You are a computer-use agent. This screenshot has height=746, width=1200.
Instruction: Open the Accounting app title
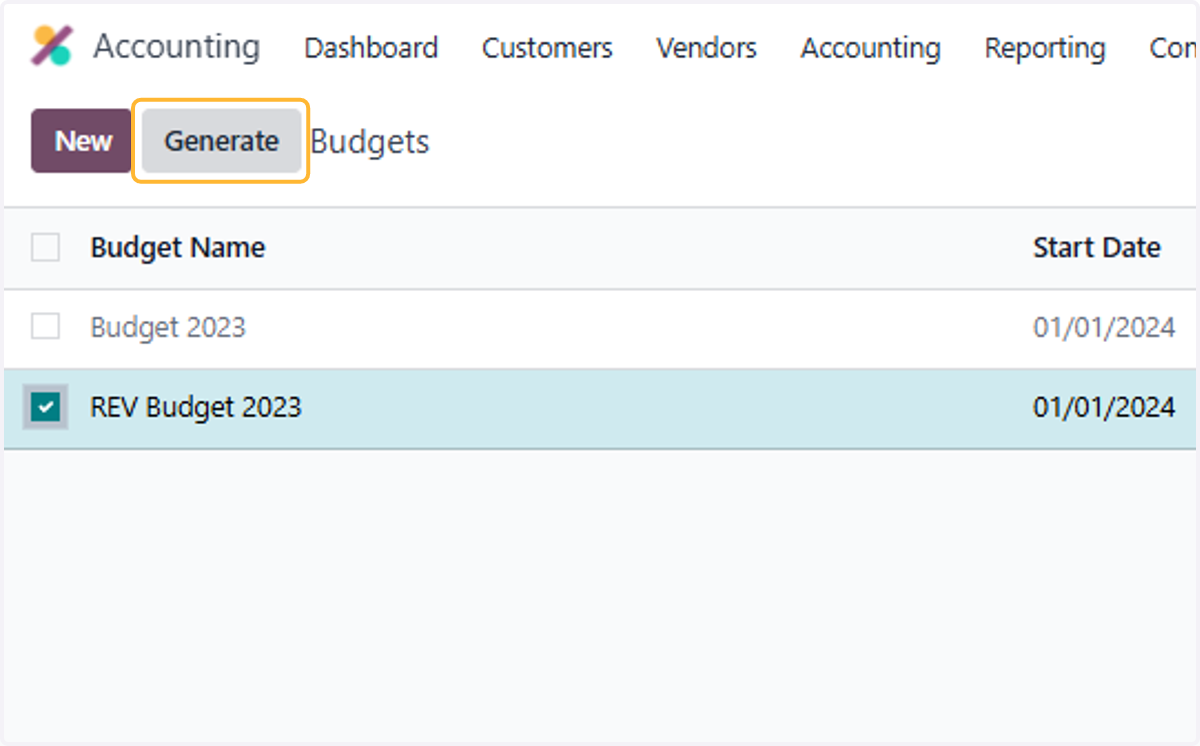(177, 47)
